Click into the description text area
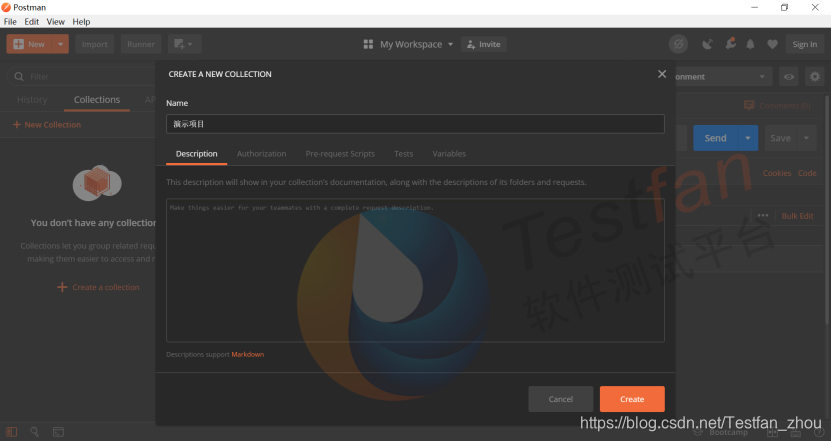Screen dimensions: 831x442 [x=415, y=270]
